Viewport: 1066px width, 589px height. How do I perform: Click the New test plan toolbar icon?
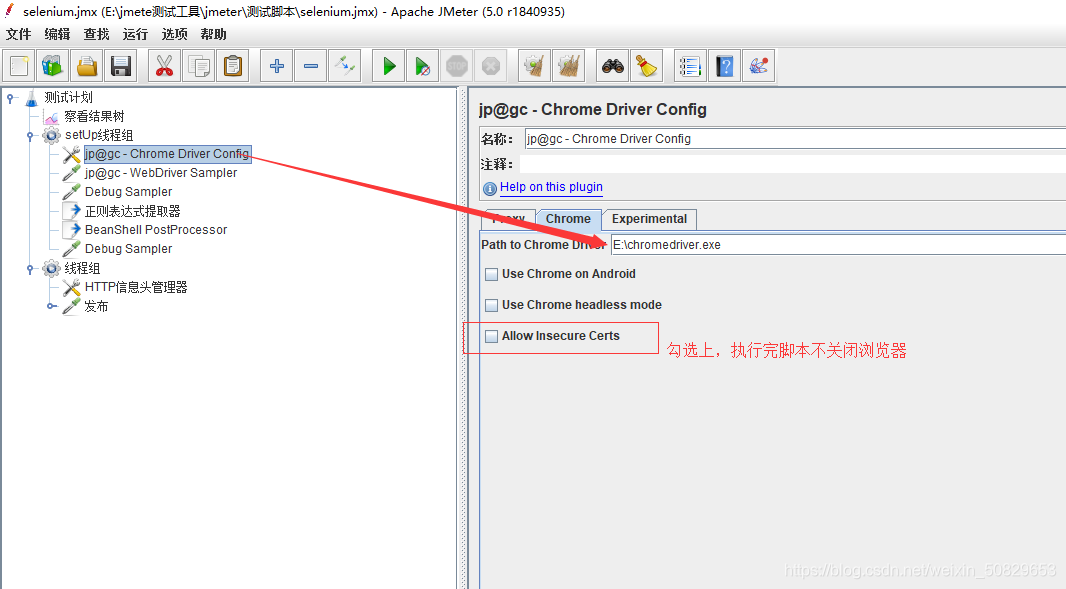(19, 66)
